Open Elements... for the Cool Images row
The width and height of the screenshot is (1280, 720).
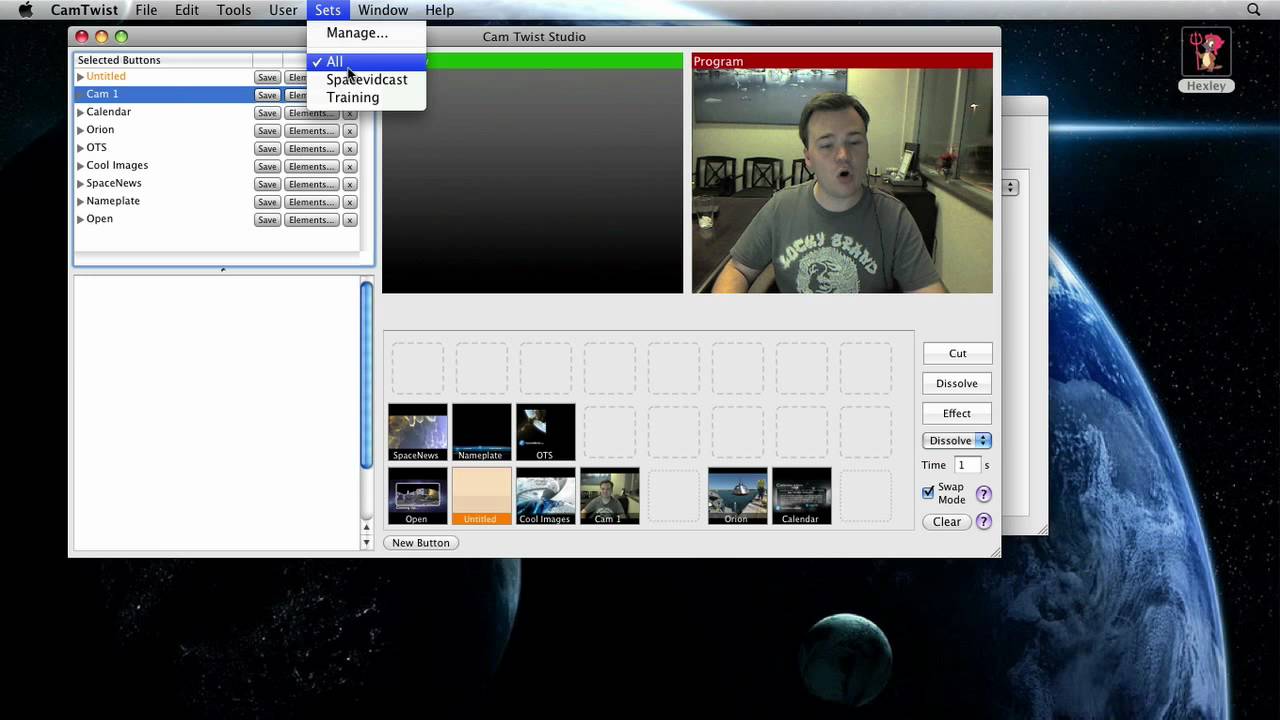[312, 167]
